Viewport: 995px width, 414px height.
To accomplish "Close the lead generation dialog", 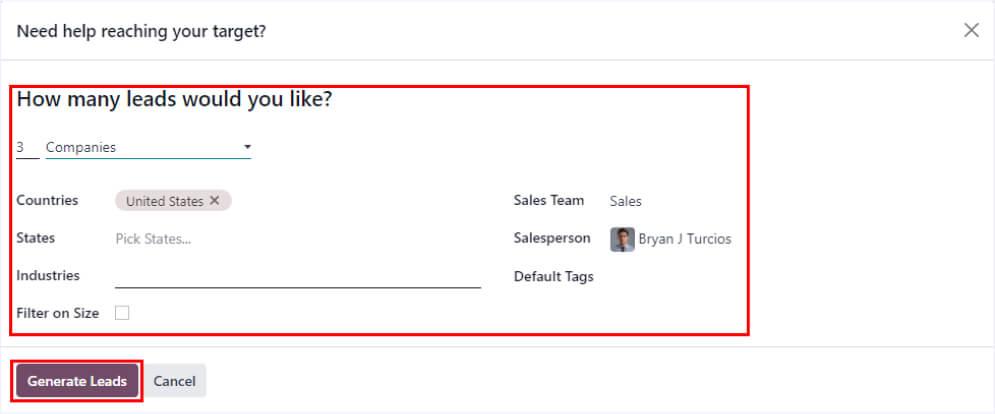I will pos(971,31).
